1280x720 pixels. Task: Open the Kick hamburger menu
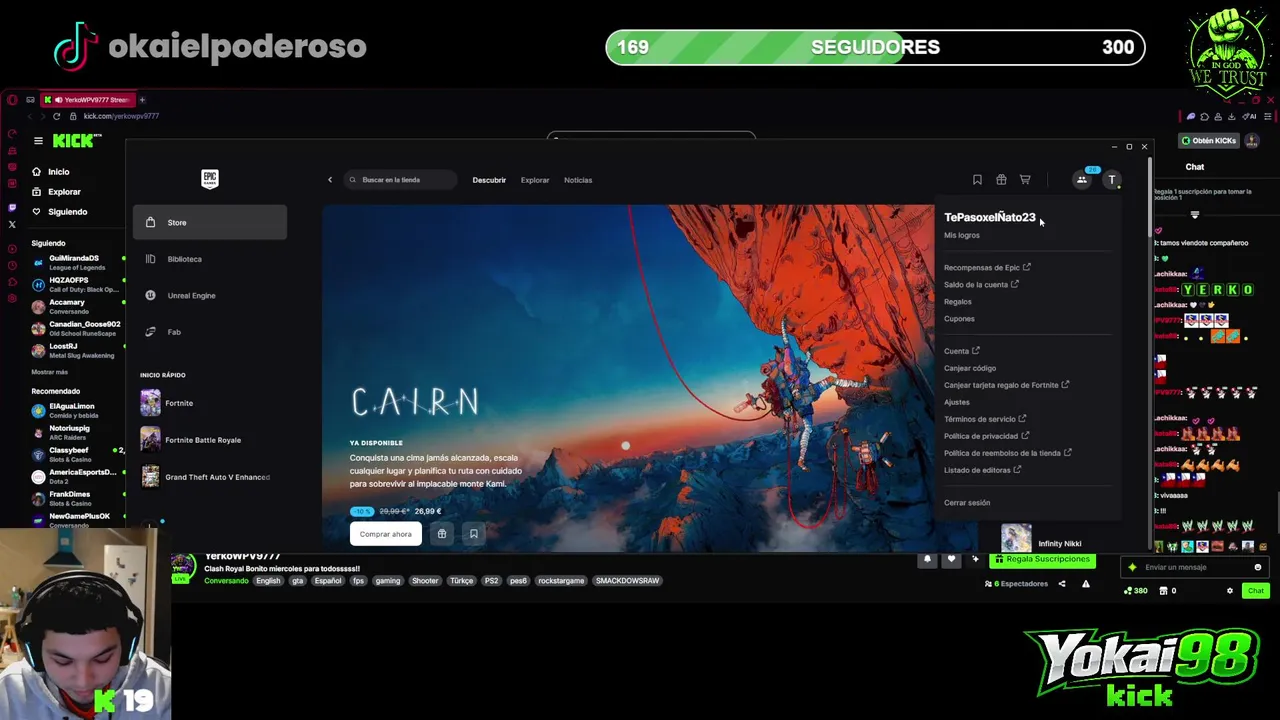[x=38, y=141]
